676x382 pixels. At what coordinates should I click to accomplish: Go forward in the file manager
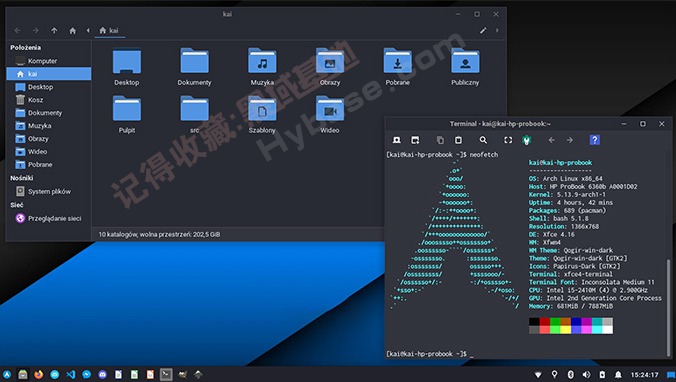[36, 31]
